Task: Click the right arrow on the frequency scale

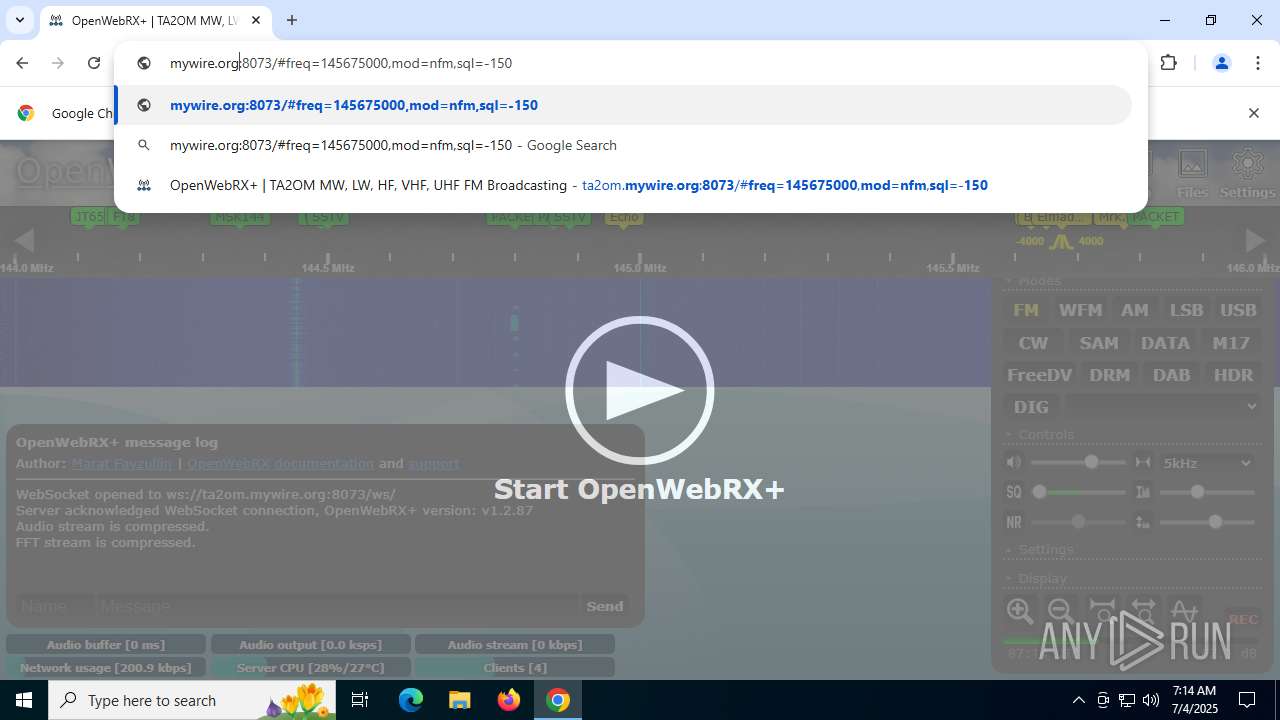Action: (x=1255, y=240)
